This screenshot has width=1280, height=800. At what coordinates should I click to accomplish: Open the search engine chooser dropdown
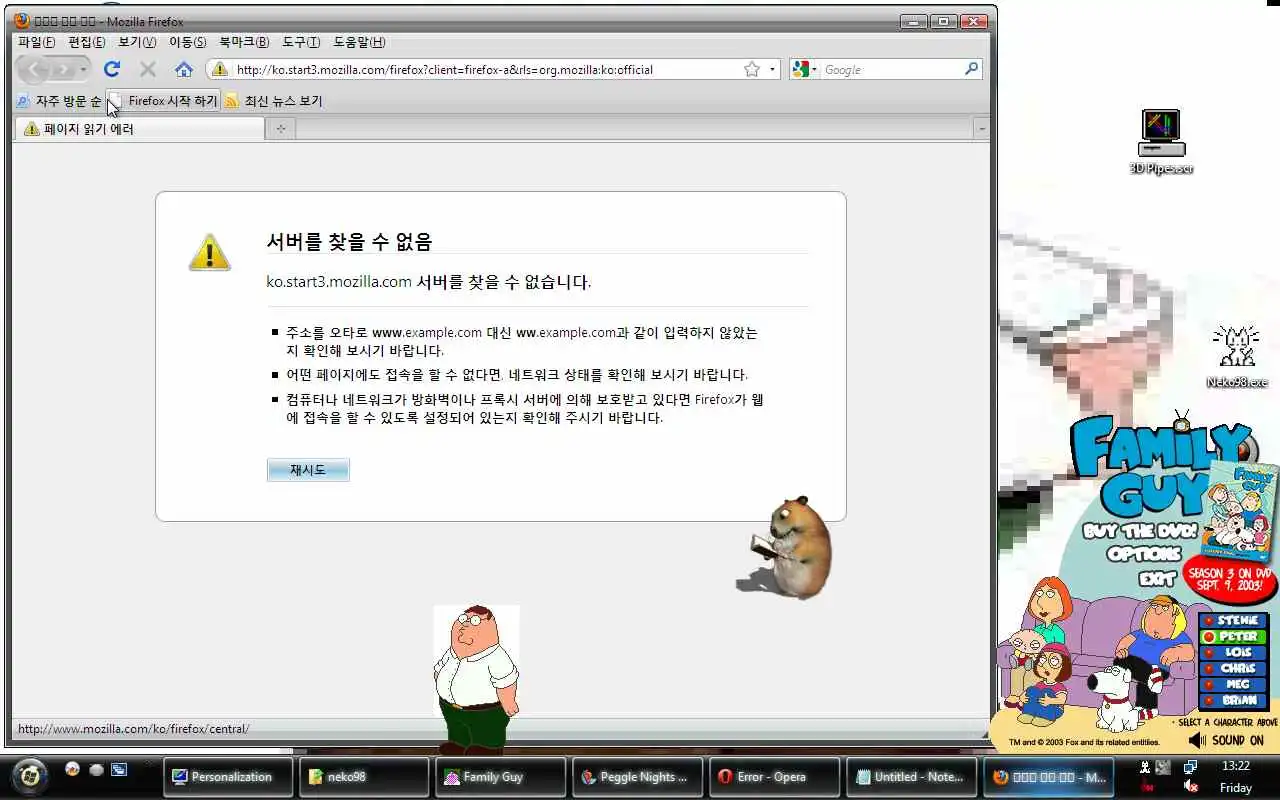tap(814, 69)
